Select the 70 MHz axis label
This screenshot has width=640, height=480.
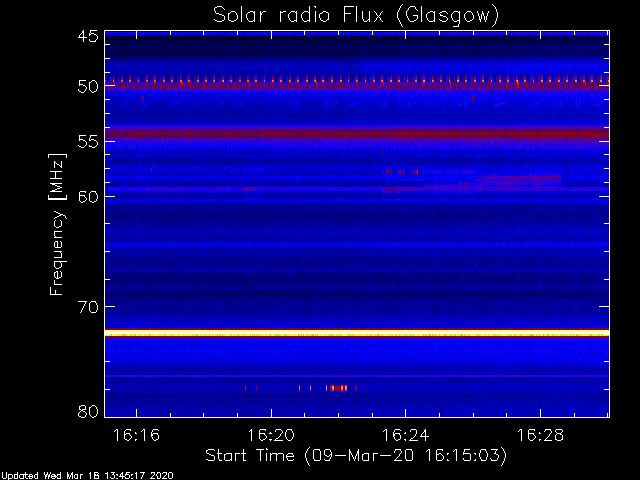pyautogui.click(x=88, y=306)
